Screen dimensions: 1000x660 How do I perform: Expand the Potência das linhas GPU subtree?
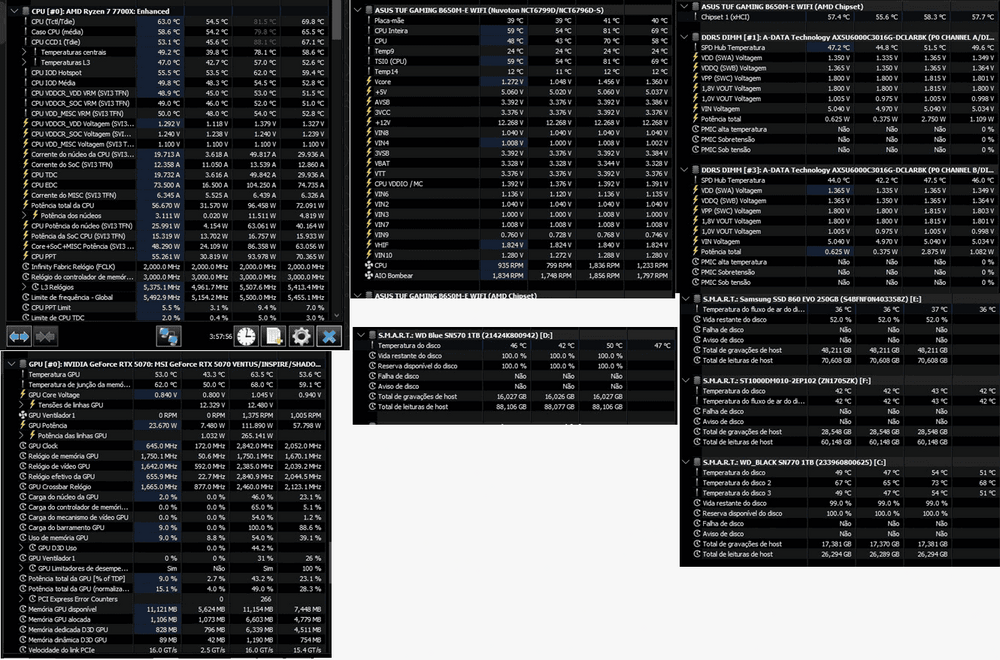[x=22, y=436]
